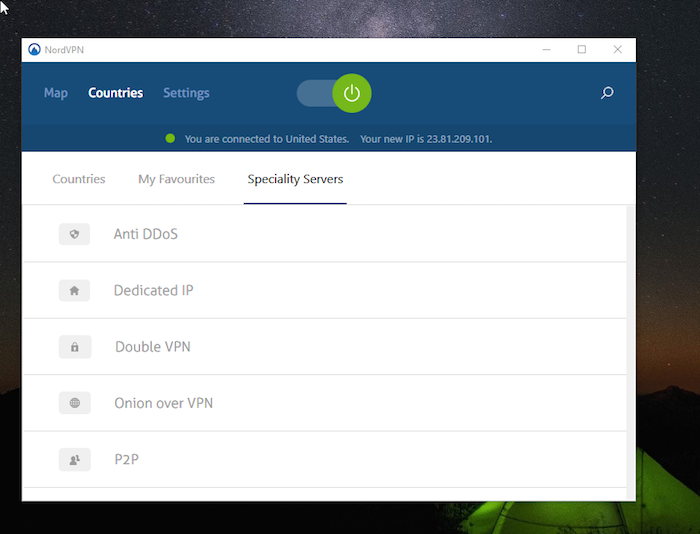The height and width of the screenshot is (534, 700).
Task: Maximize the NordVPN window
Action: 582,50
